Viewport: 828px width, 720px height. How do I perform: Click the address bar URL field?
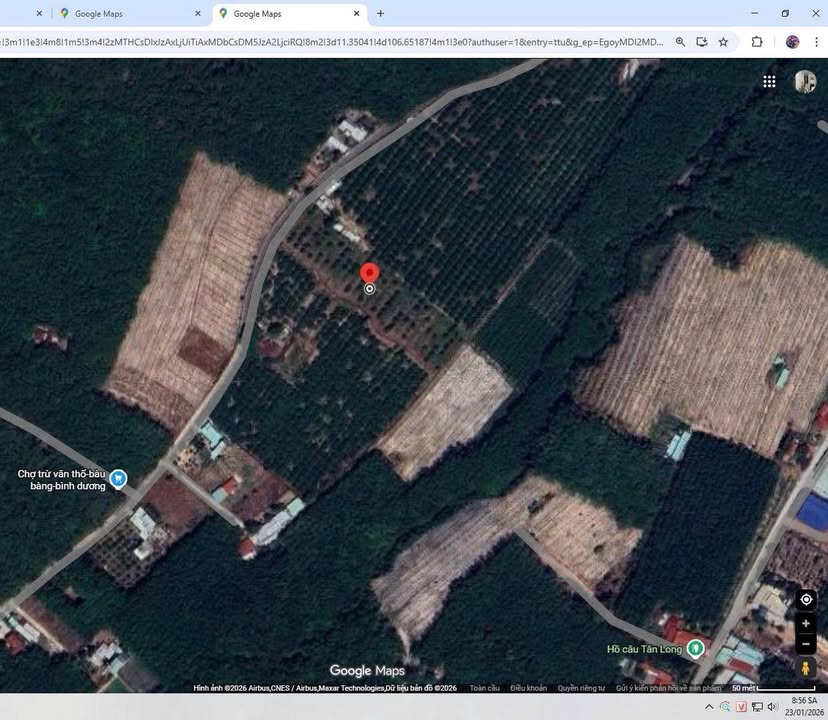(330, 42)
